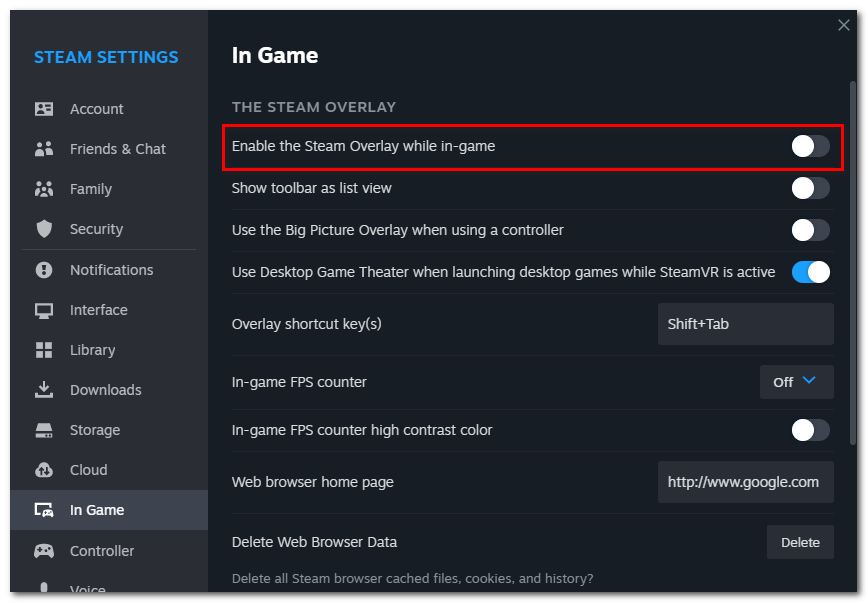Image resolution: width=868 pixels, height=603 pixels.
Task: Click the Delete web browser data button
Action: (x=800, y=541)
